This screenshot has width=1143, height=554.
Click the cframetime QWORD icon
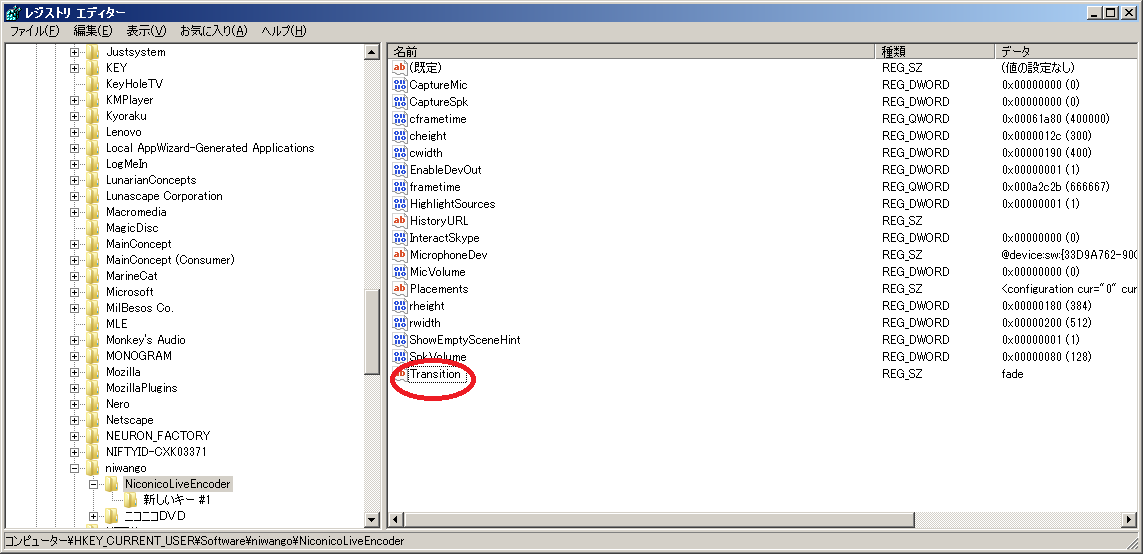[x=399, y=119]
